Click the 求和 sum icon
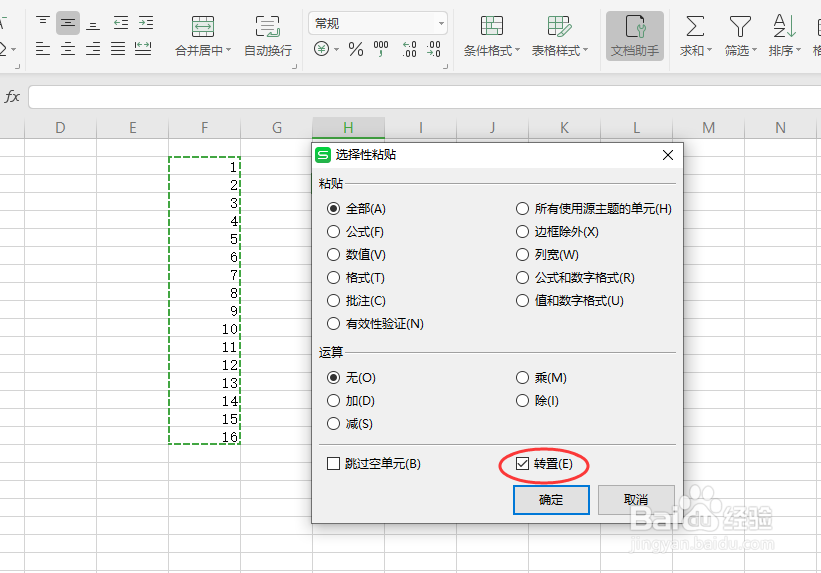Viewport: 821px width, 573px height. [695, 26]
